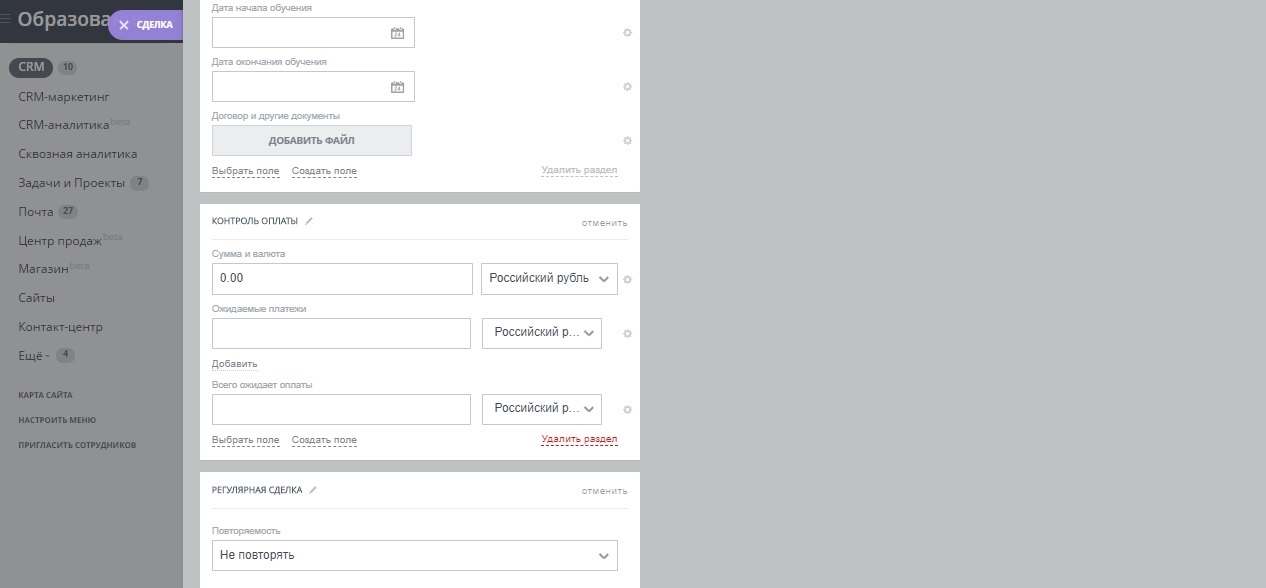Click Выбрать поле in the education section
The height and width of the screenshot is (588, 1266).
point(246,171)
